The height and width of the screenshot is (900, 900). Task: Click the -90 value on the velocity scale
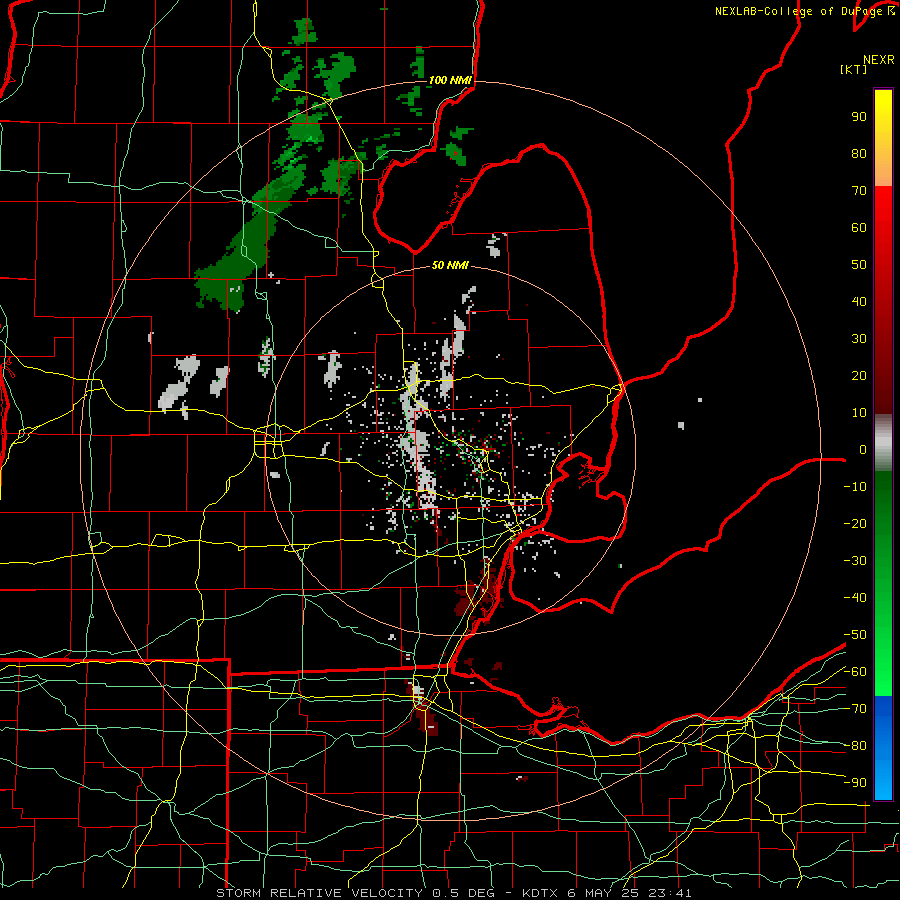(855, 782)
